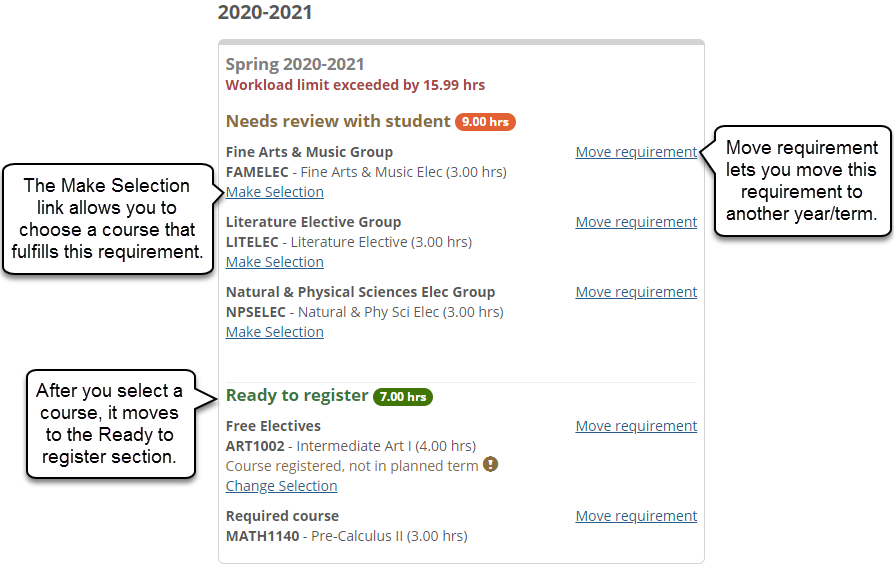Click the green 7.00 hrs badge
The image size is (894, 565).
tap(402, 397)
